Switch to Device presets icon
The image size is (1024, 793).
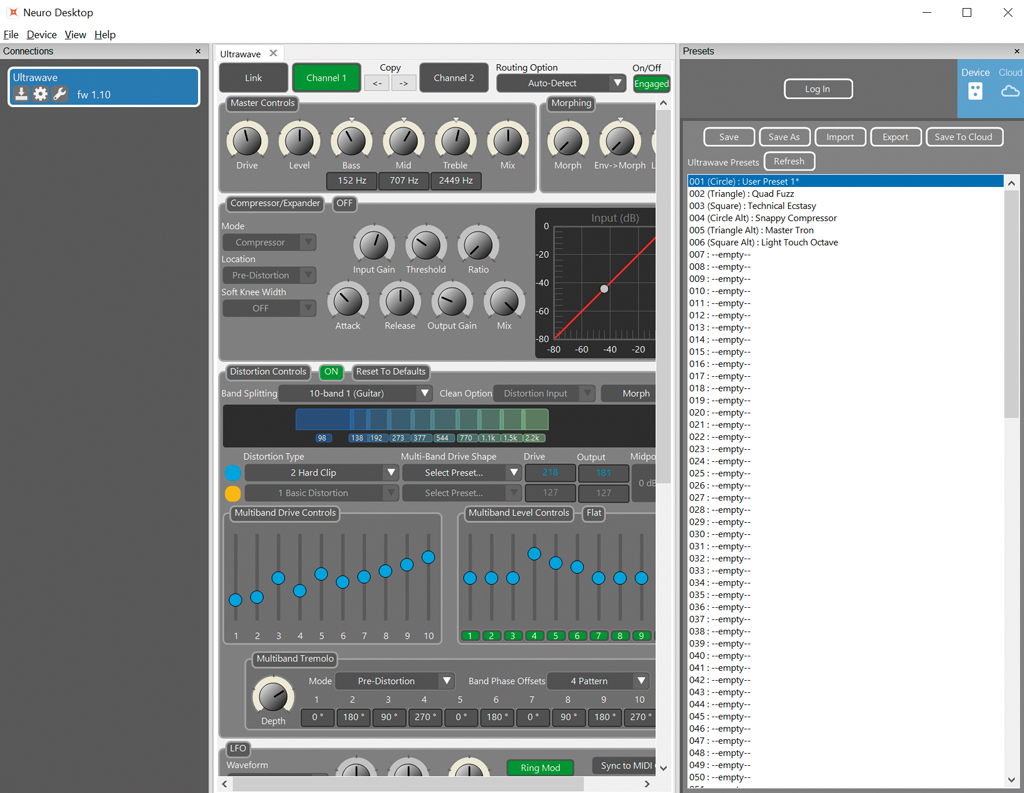click(x=975, y=91)
